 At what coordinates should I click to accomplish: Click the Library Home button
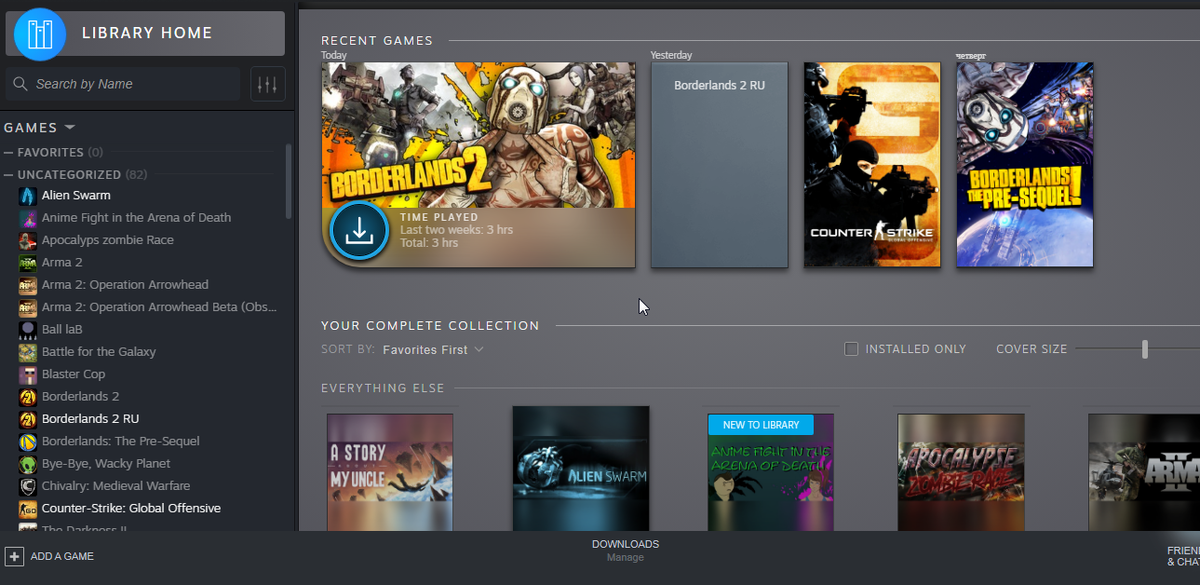coord(147,33)
